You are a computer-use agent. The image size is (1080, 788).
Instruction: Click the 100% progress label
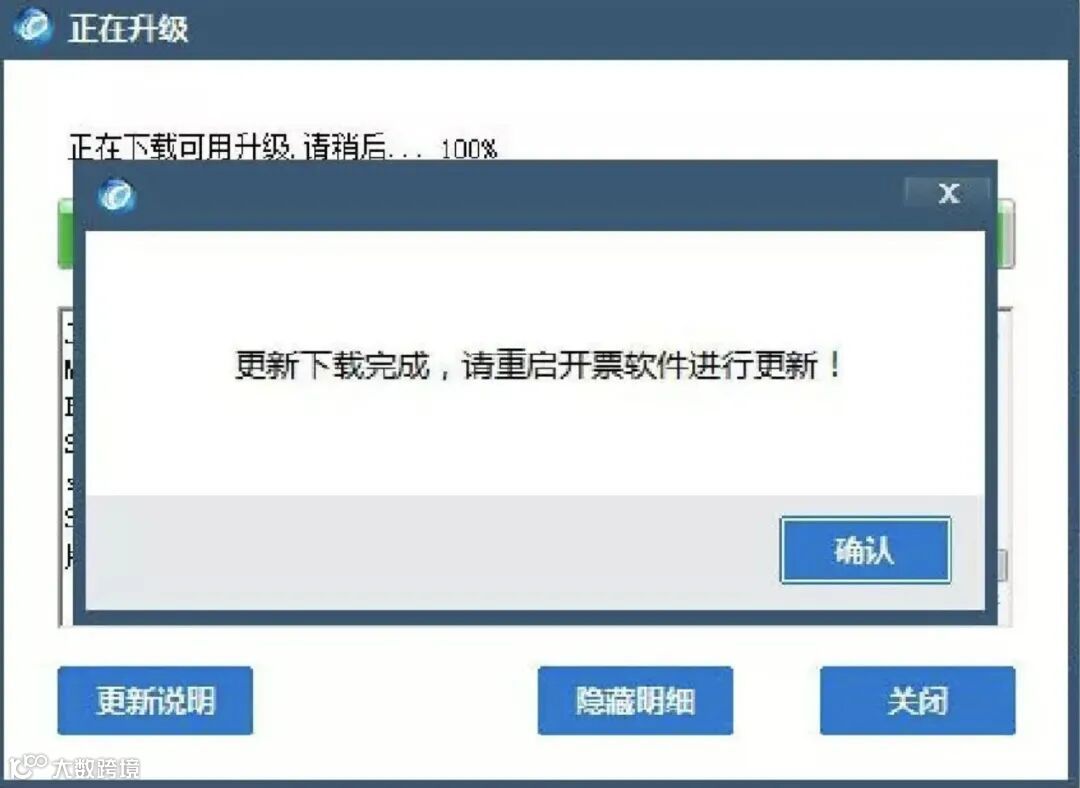point(468,149)
